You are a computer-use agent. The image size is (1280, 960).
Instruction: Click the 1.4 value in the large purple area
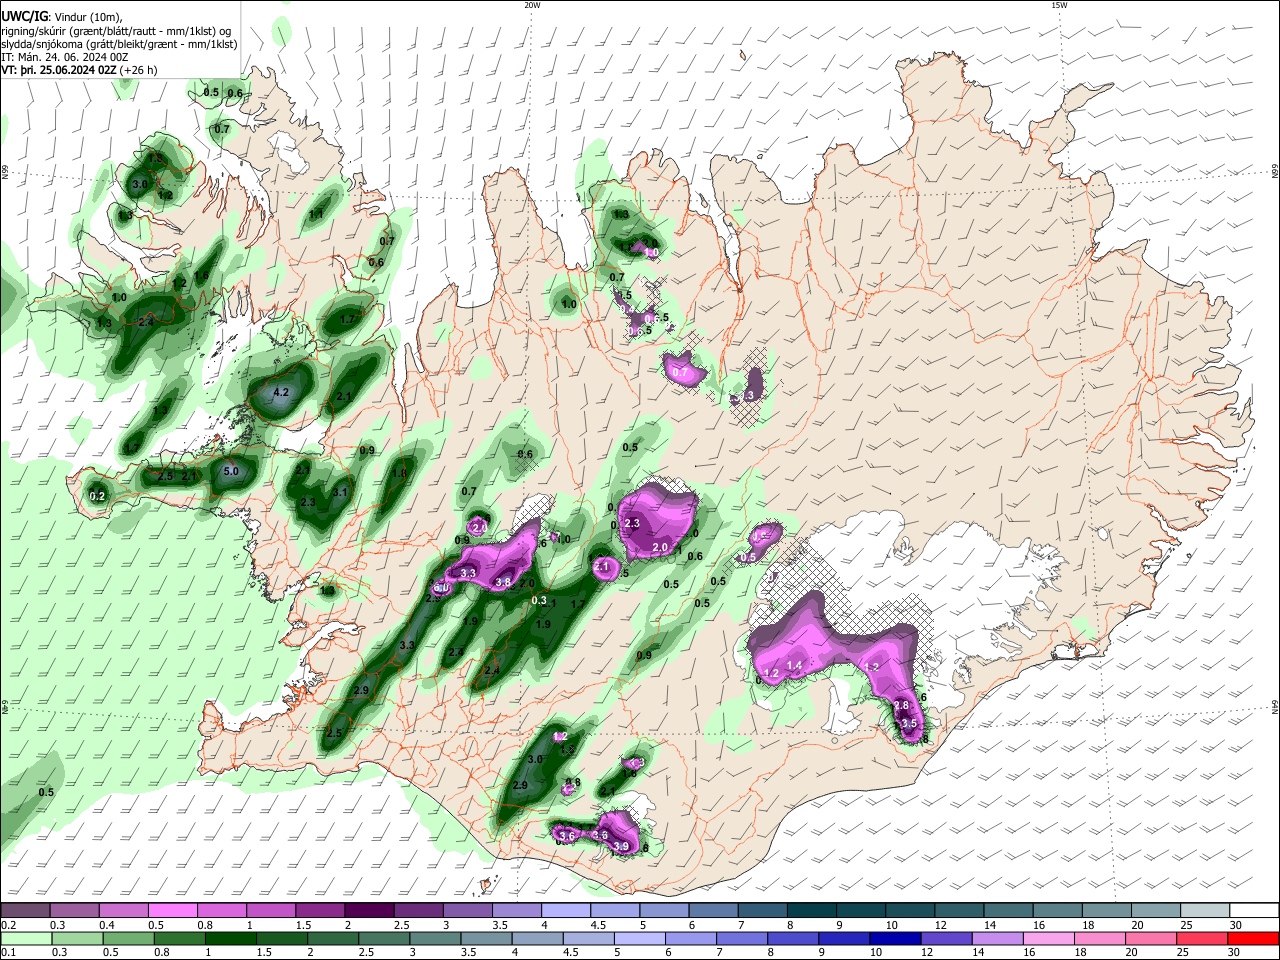point(795,665)
